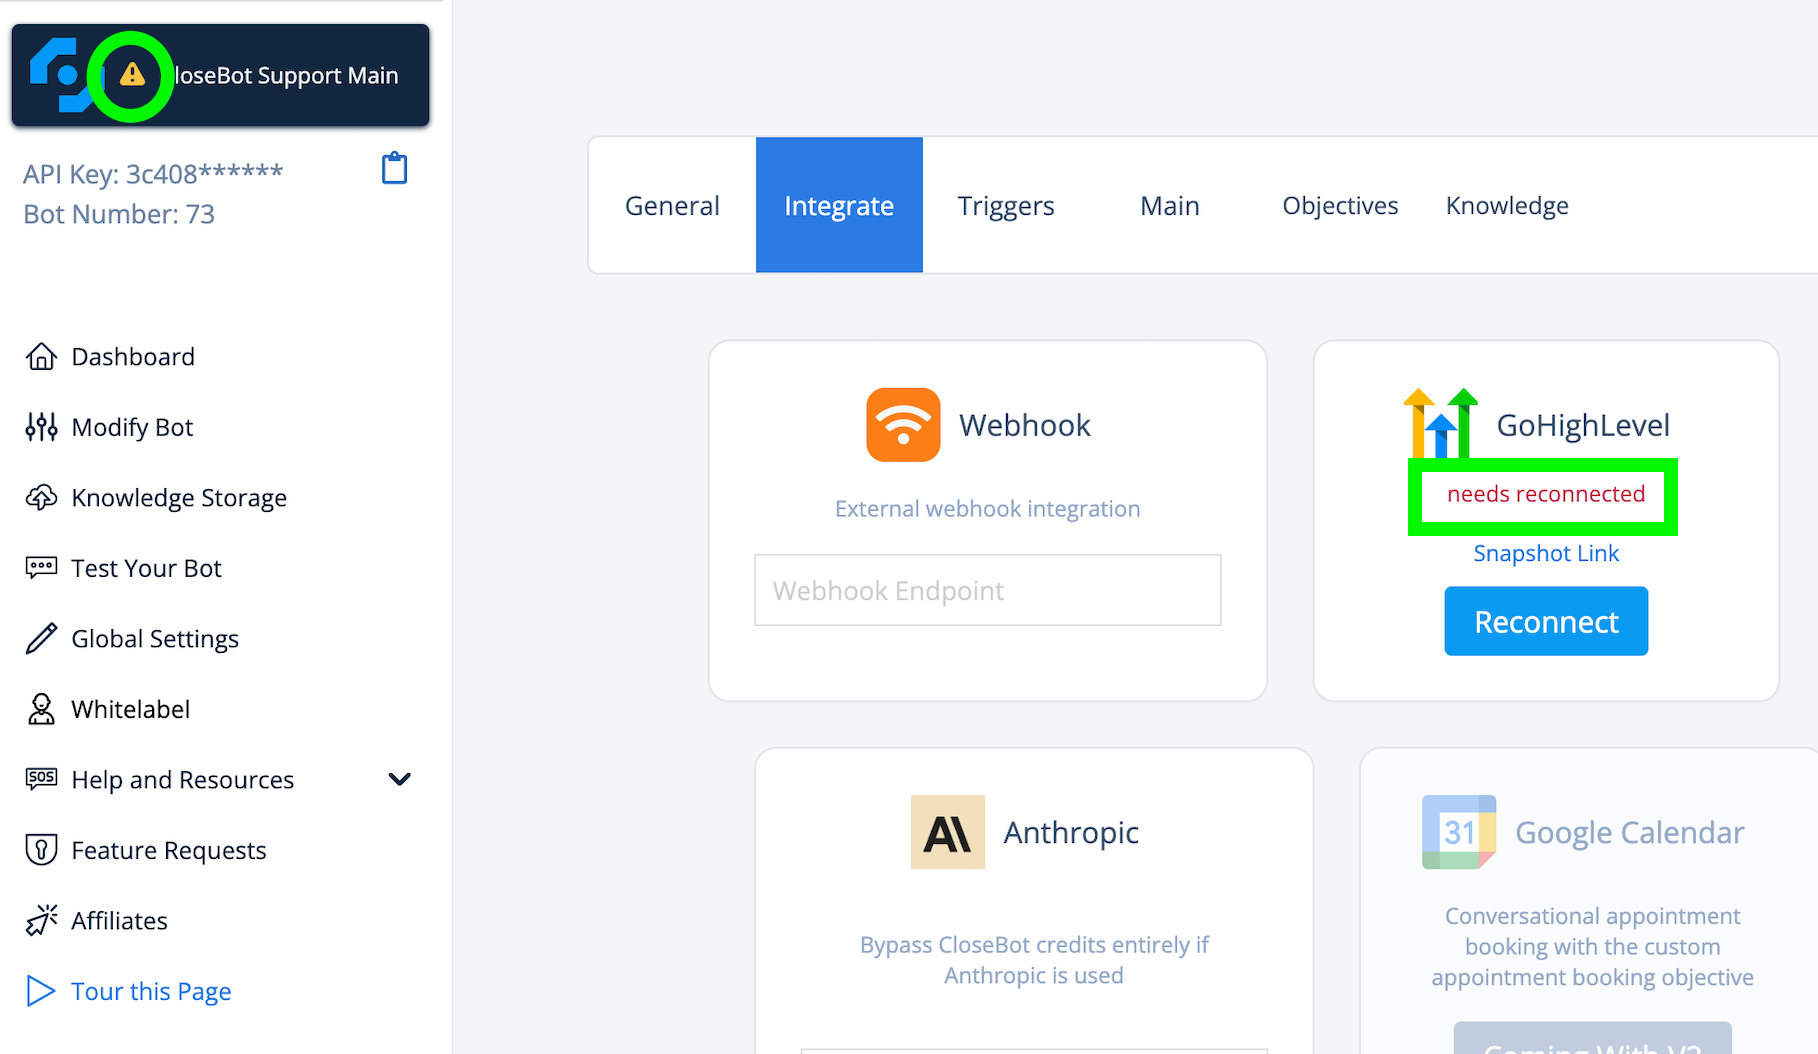This screenshot has height=1054, width=1818.
Task: Click the Knowledge Storage cloud icon
Action: (41, 498)
